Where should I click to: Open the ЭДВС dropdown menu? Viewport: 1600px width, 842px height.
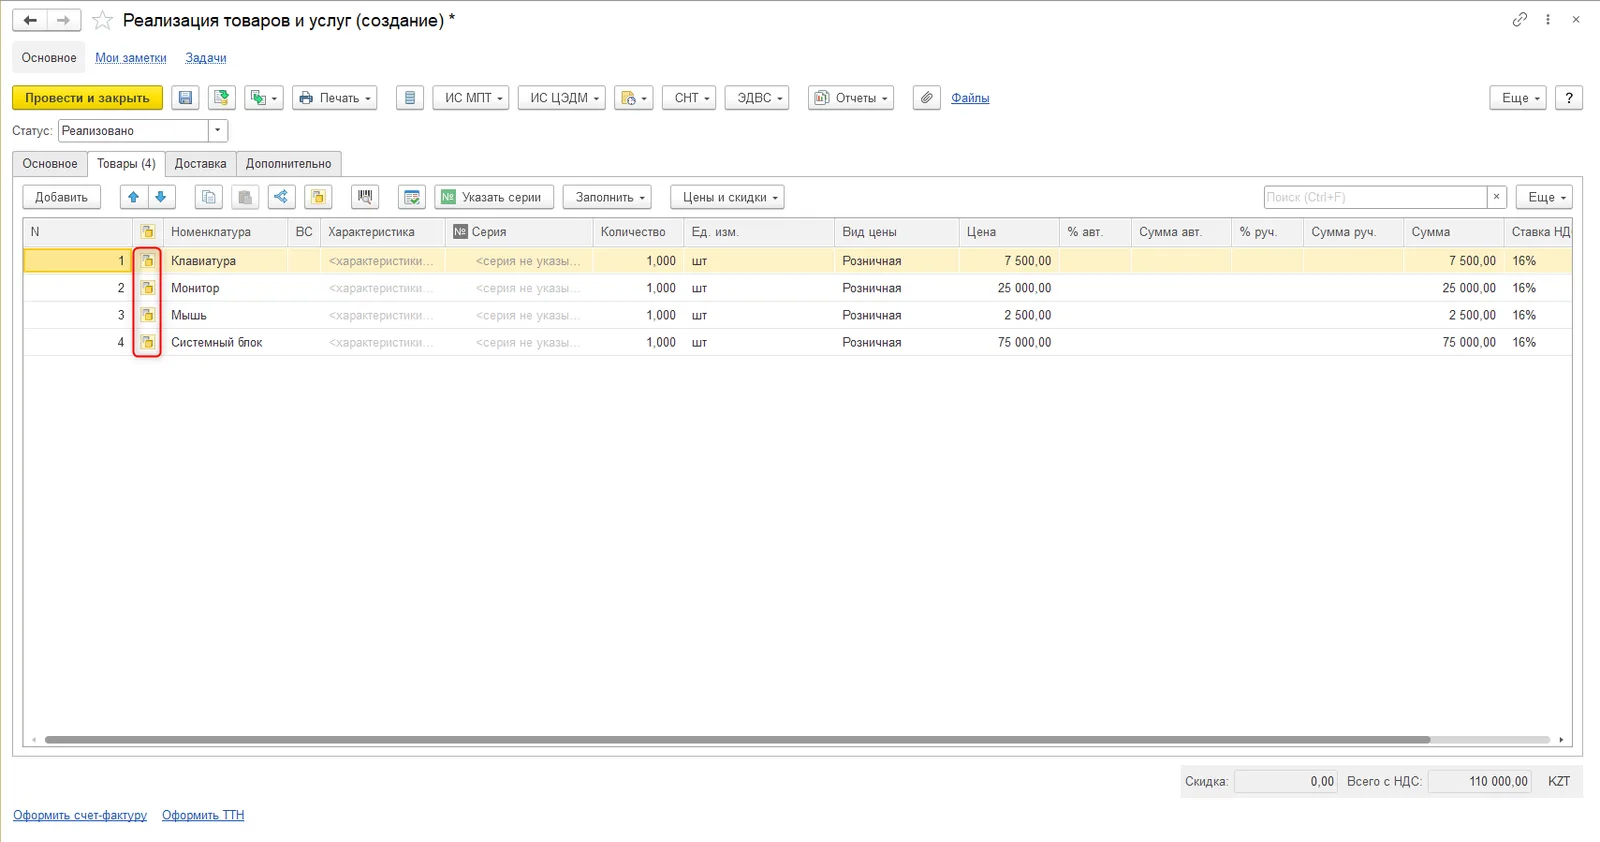(x=757, y=98)
